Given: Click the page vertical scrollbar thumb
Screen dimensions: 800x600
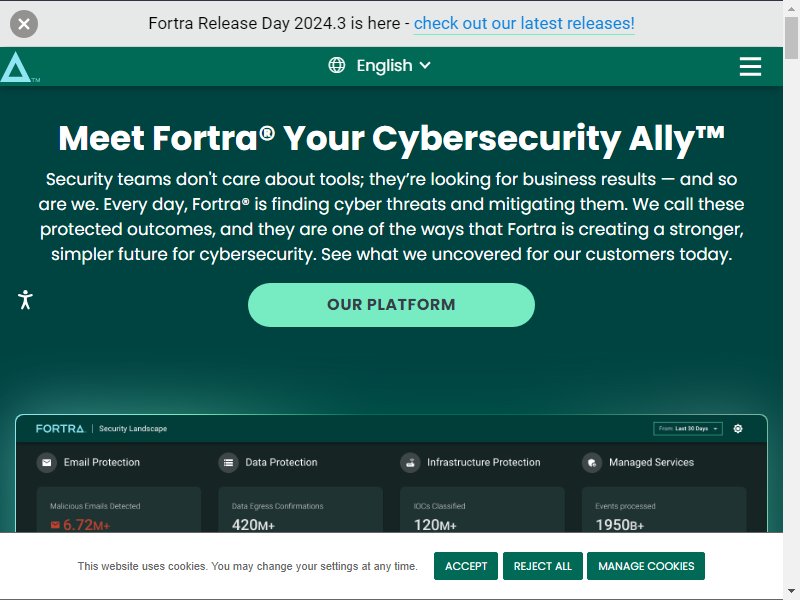Looking at the screenshot, I should pos(791,38).
